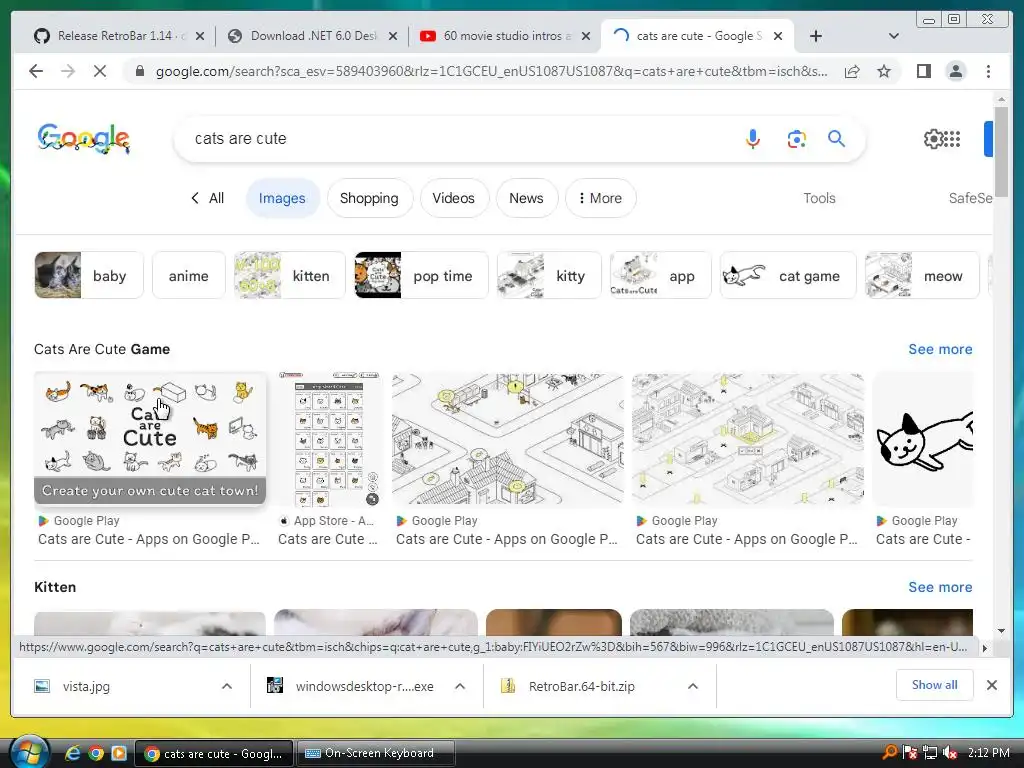This screenshot has height=768, width=1024.
Task: Open Chrome profile menu
Action: point(955,71)
